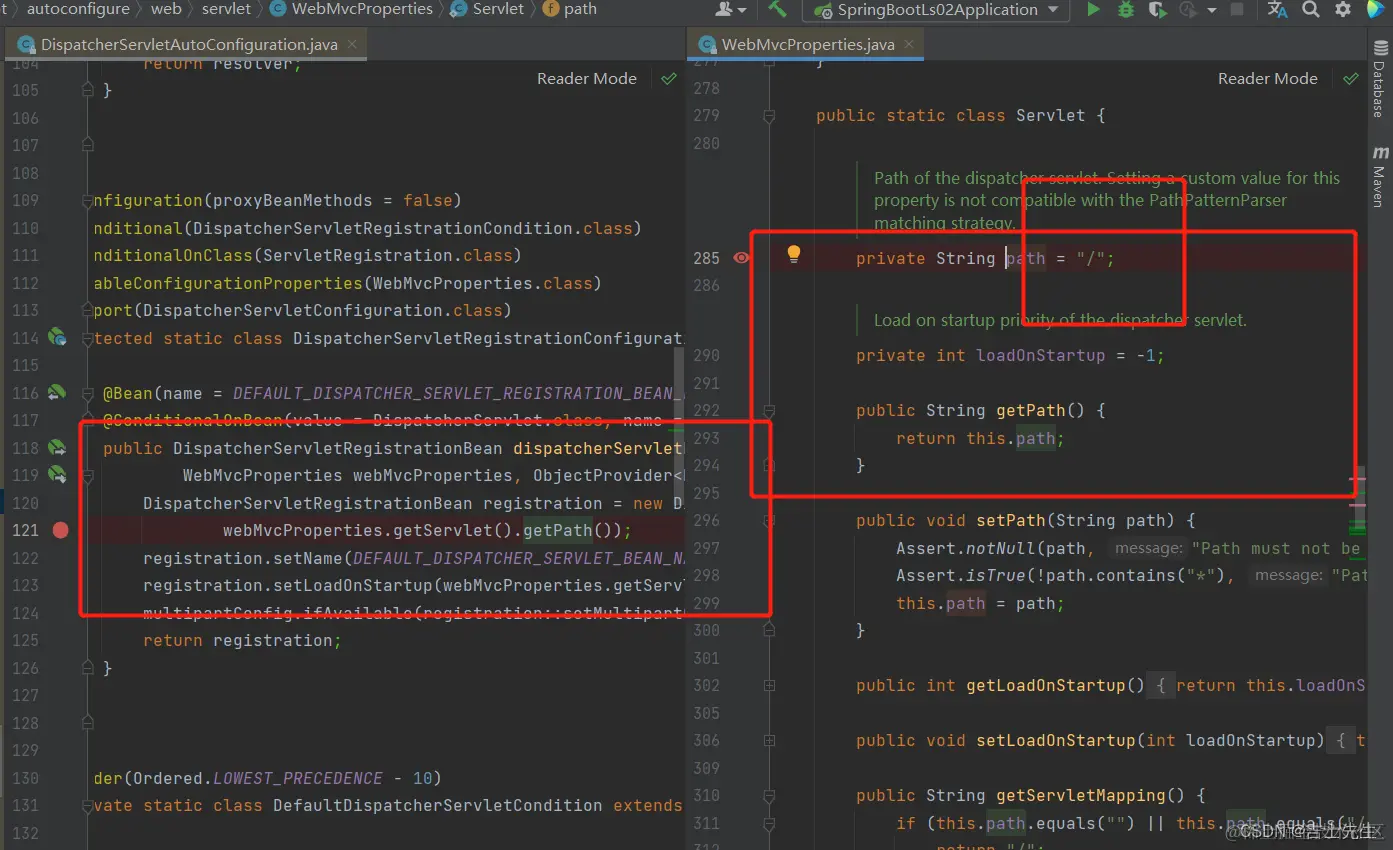This screenshot has height=850, width=1393.
Task: Toggle the field watchpoint on line 285
Action: click(x=741, y=258)
